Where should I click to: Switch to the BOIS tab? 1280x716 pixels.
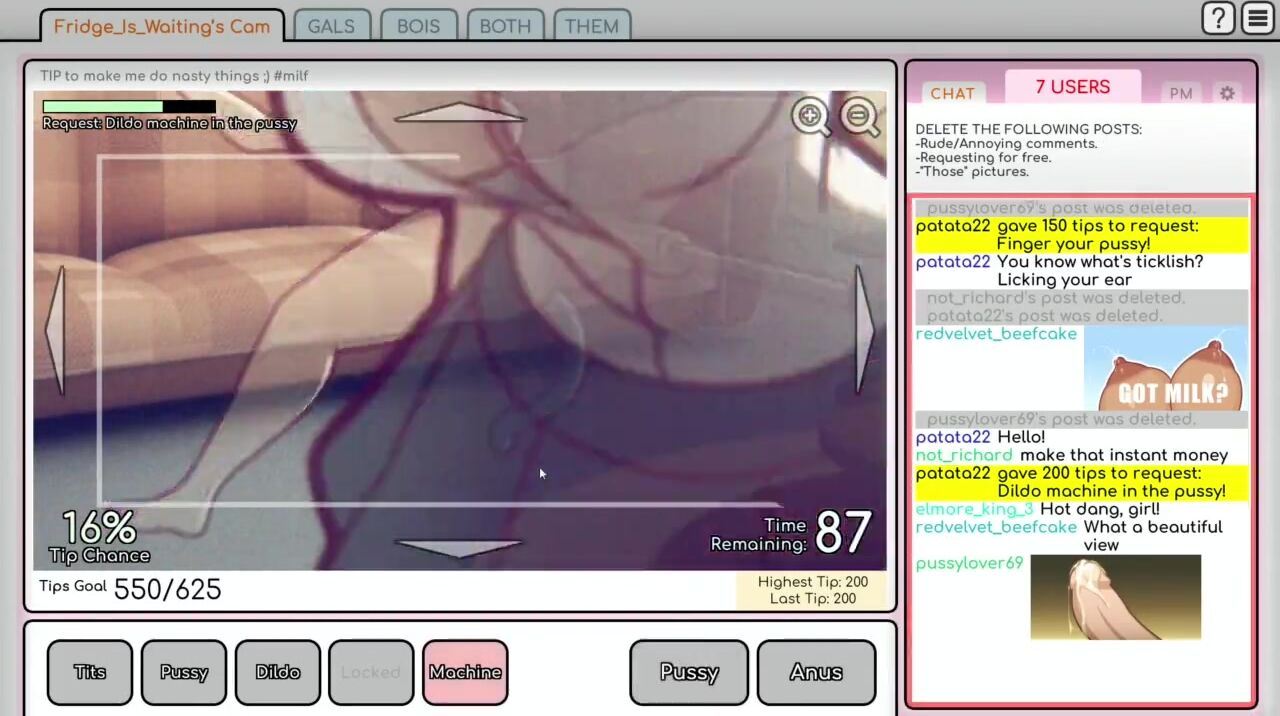418,26
